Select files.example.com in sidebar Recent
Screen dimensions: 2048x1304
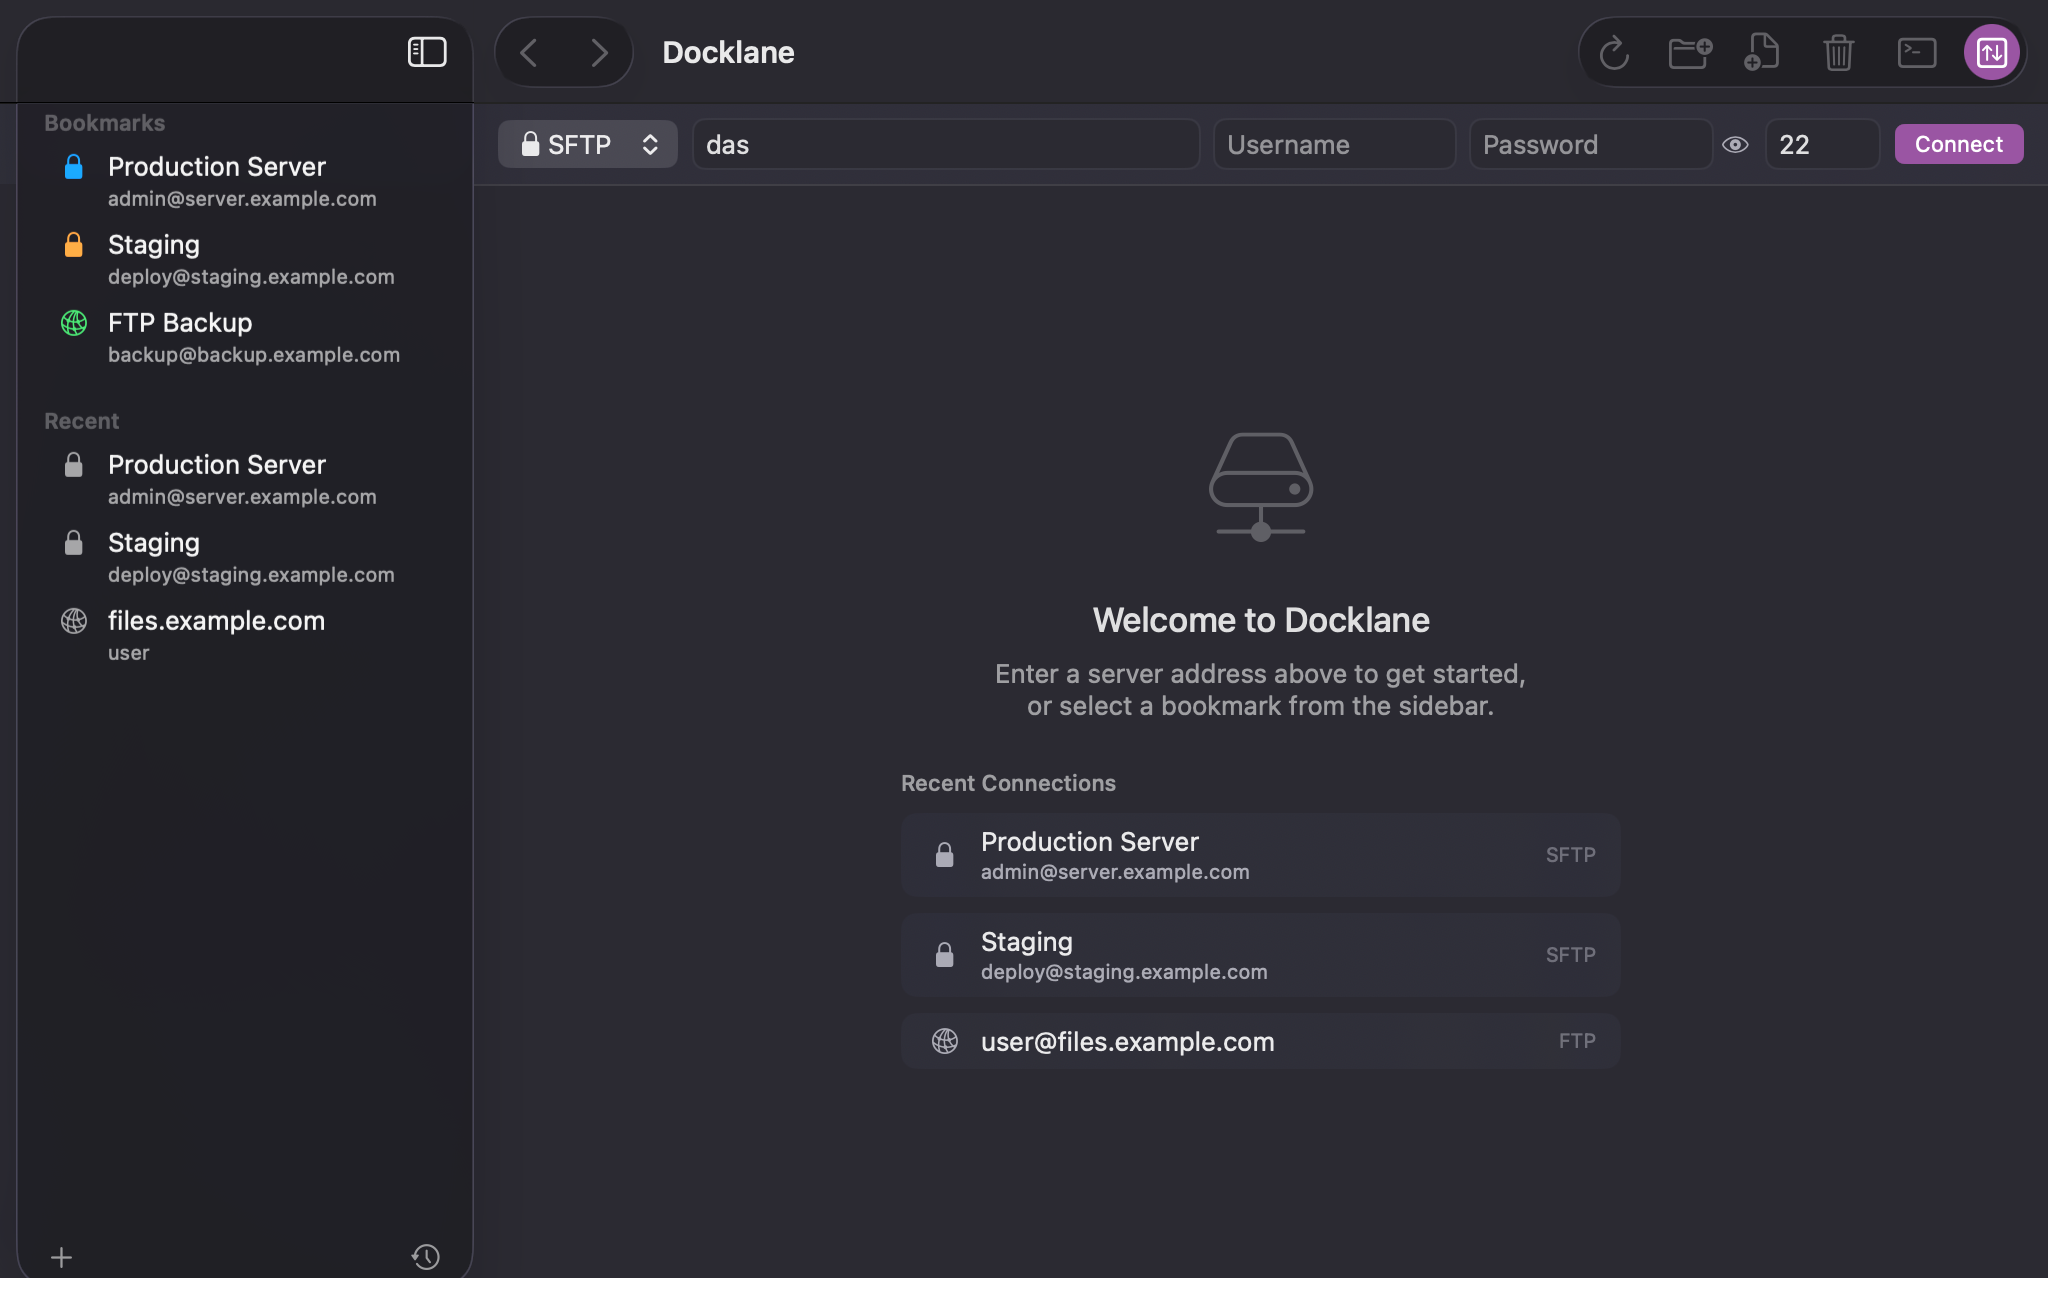[x=245, y=635]
